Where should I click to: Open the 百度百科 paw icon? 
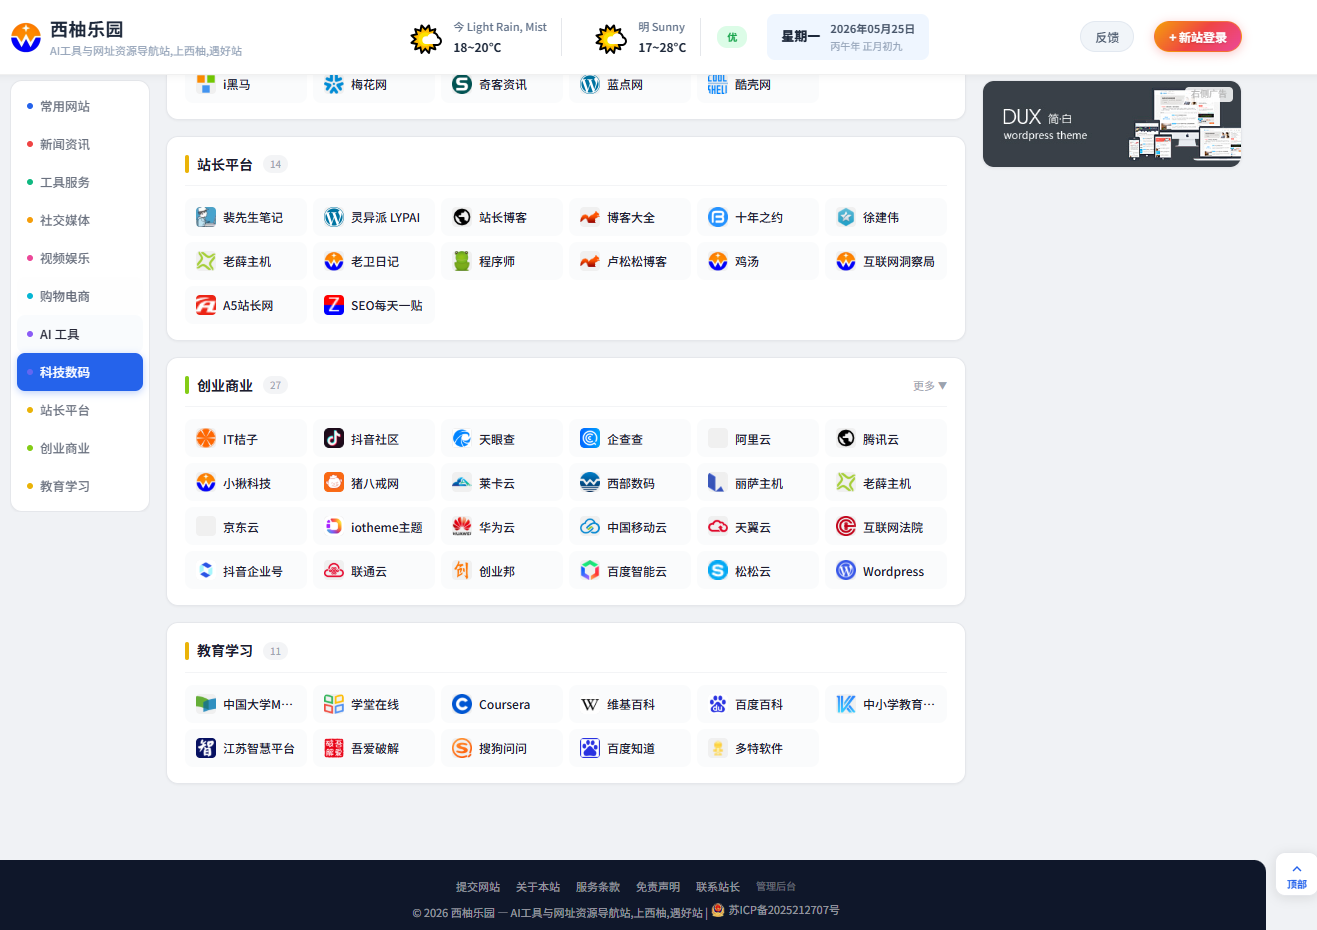718,704
